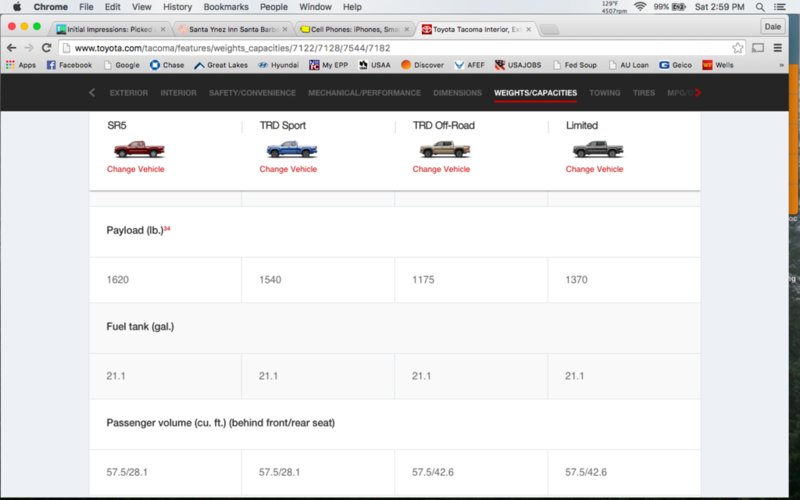The width and height of the screenshot is (800, 500).
Task: Click Change Vehicle under TRD Off-Road
Action: point(441,169)
